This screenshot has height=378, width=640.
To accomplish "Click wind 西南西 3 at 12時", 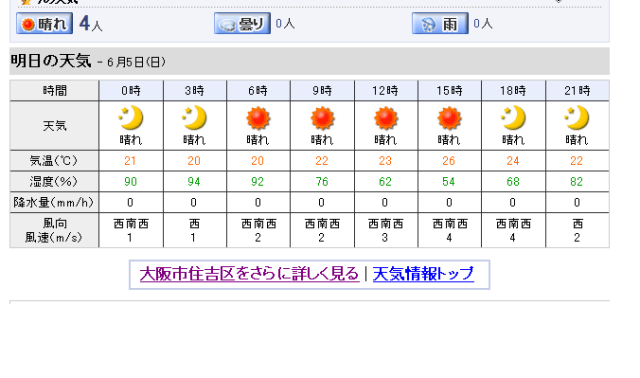I will pos(386,230).
